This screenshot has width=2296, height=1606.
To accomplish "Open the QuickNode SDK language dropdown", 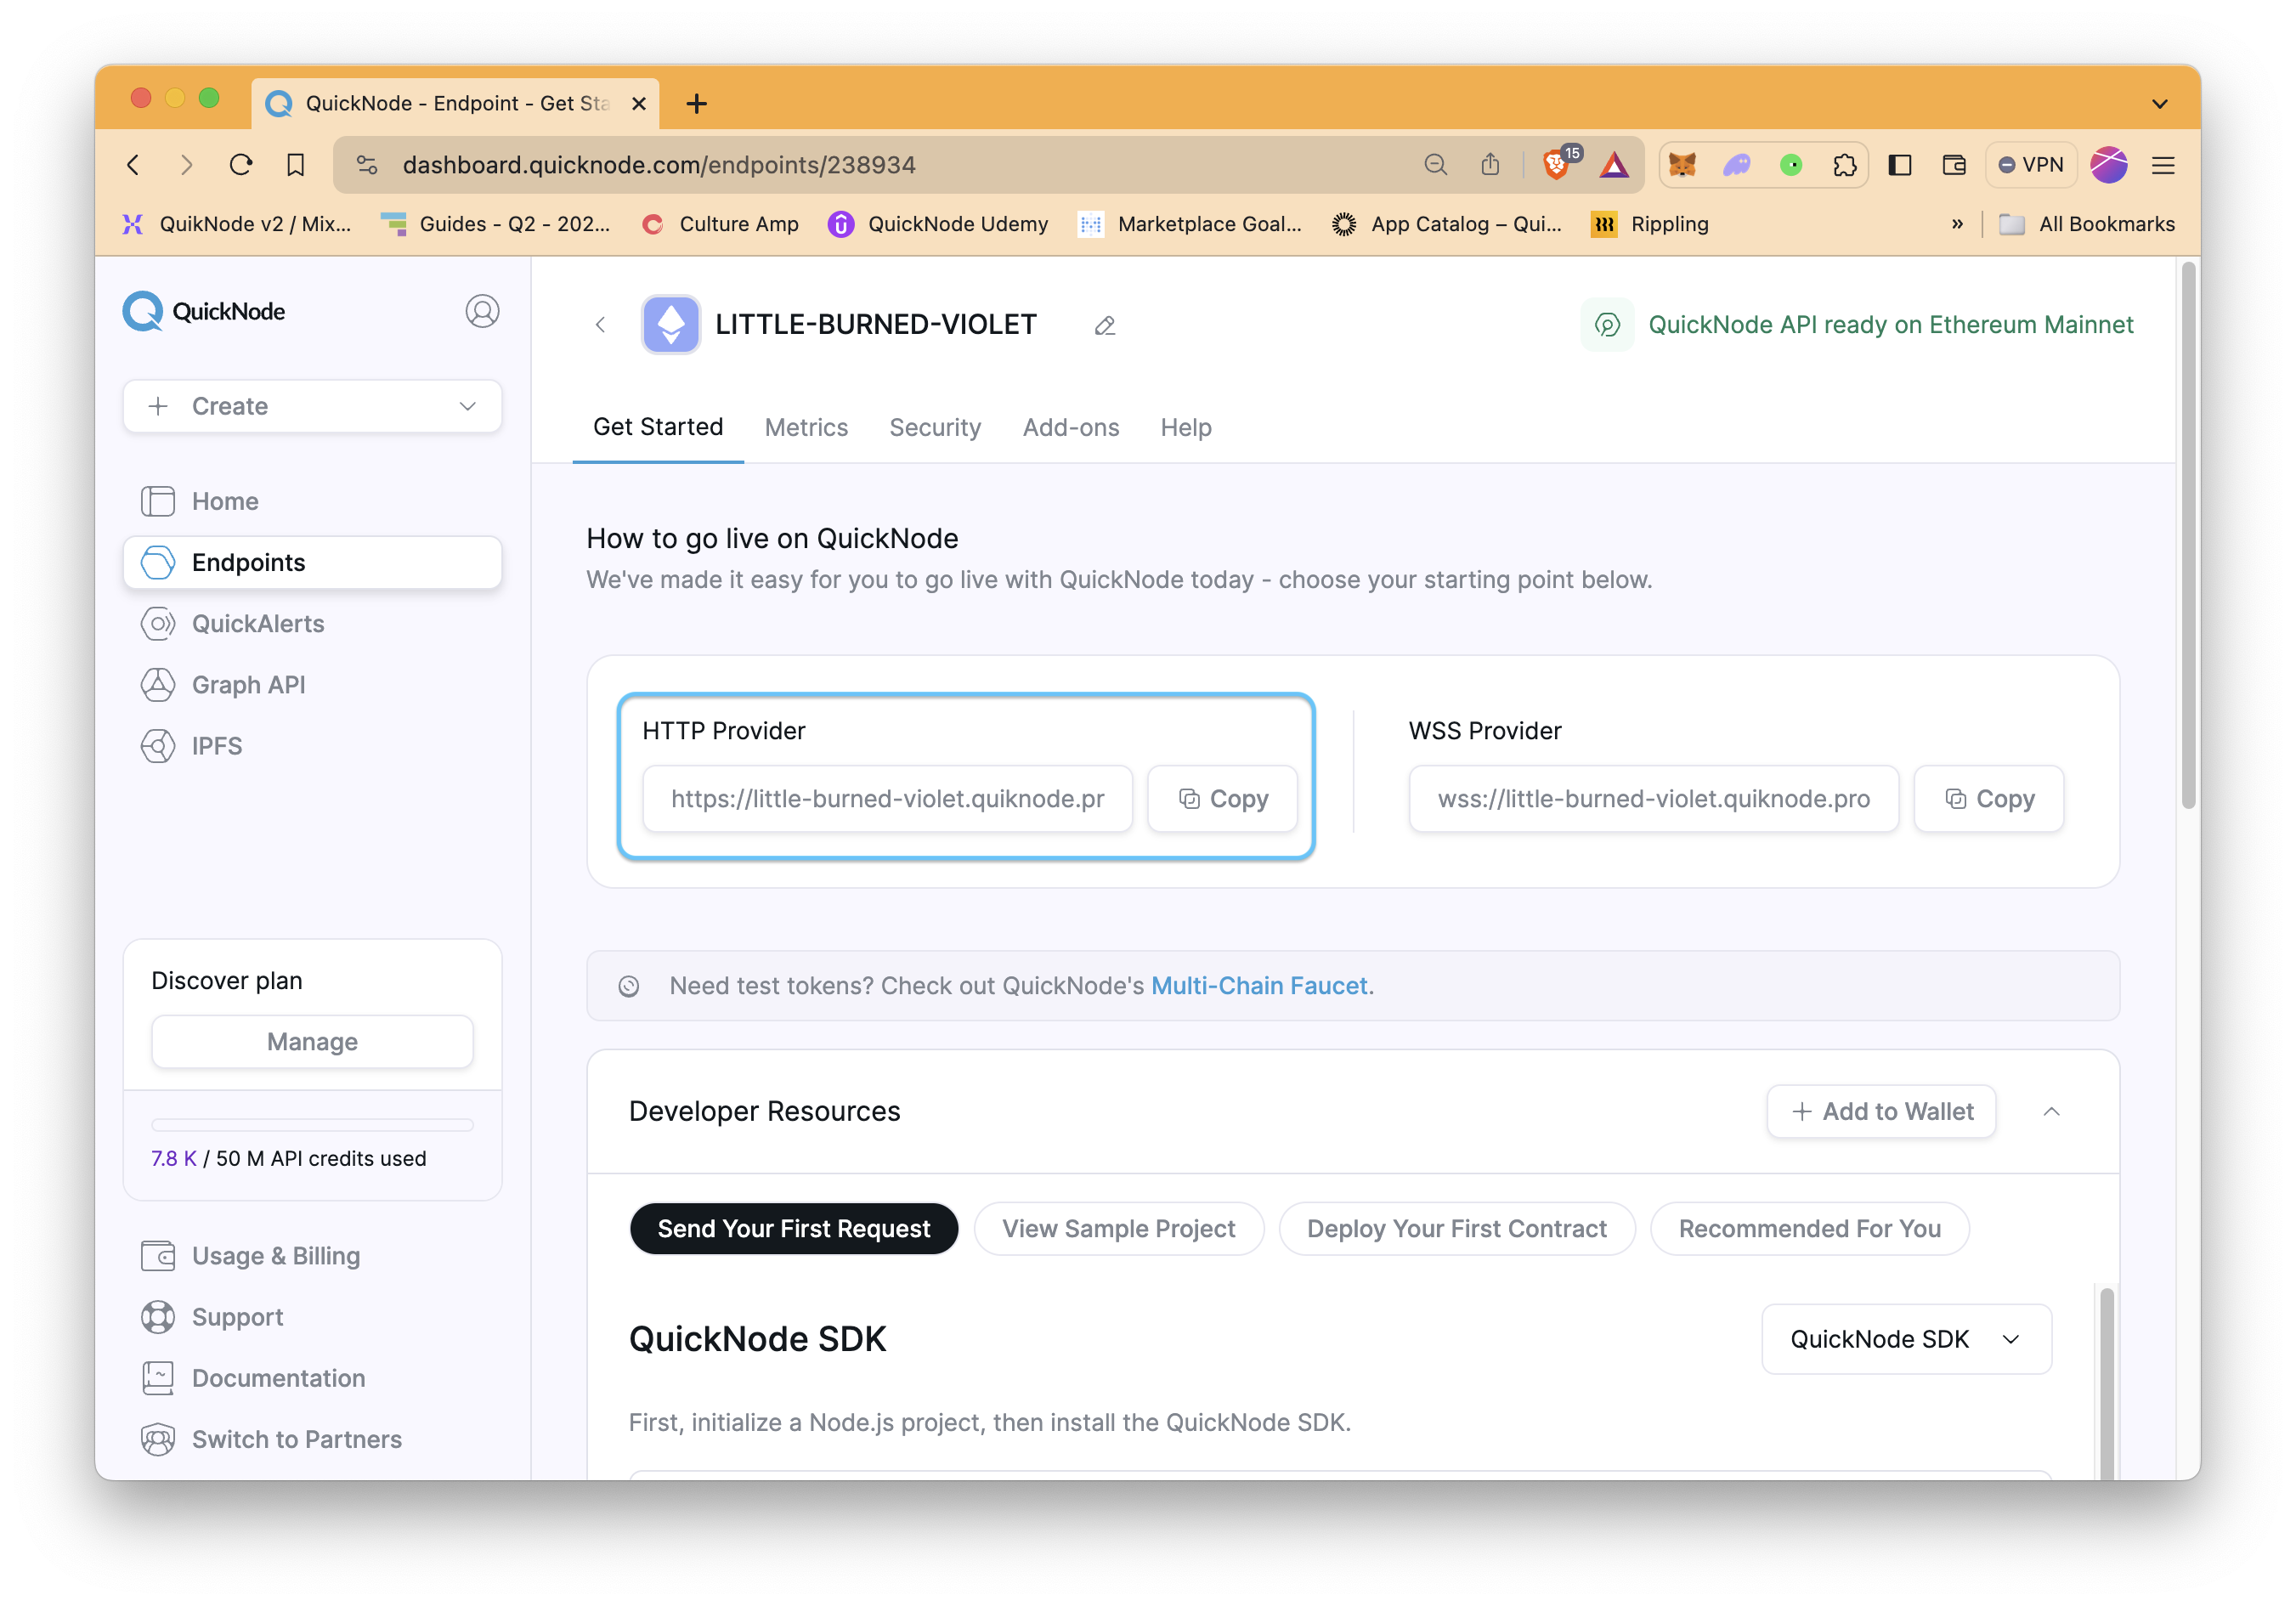I will (1906, 1339).
